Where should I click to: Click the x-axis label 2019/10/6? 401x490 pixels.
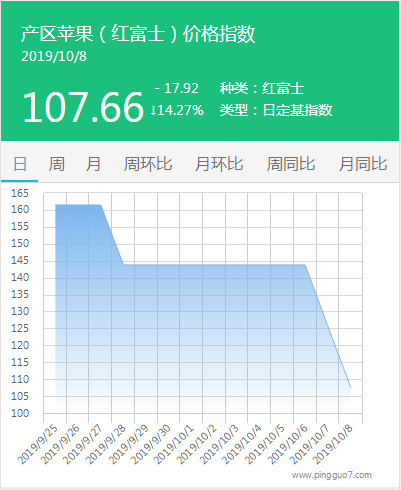pos(287,444)
